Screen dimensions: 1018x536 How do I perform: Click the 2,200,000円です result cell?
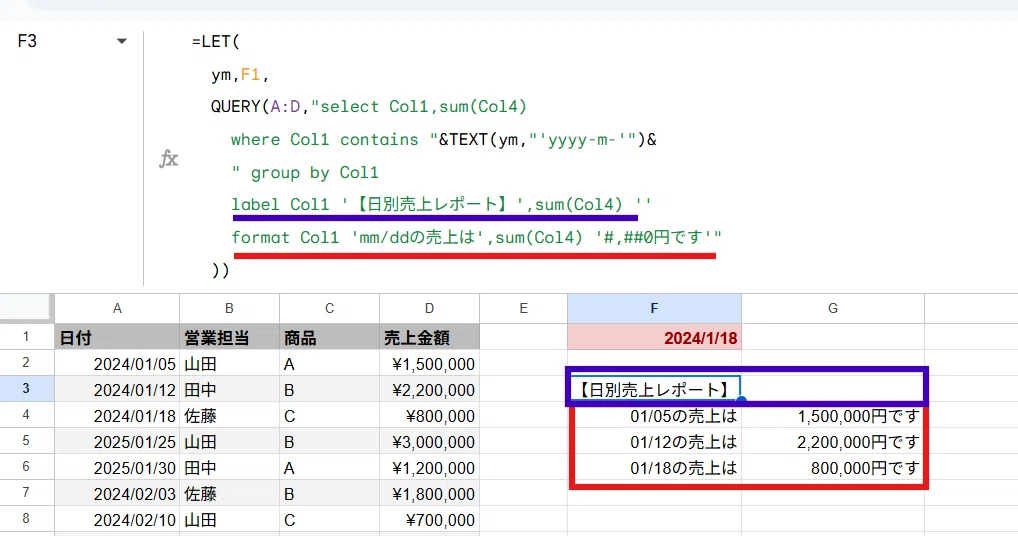pos(833,441)
